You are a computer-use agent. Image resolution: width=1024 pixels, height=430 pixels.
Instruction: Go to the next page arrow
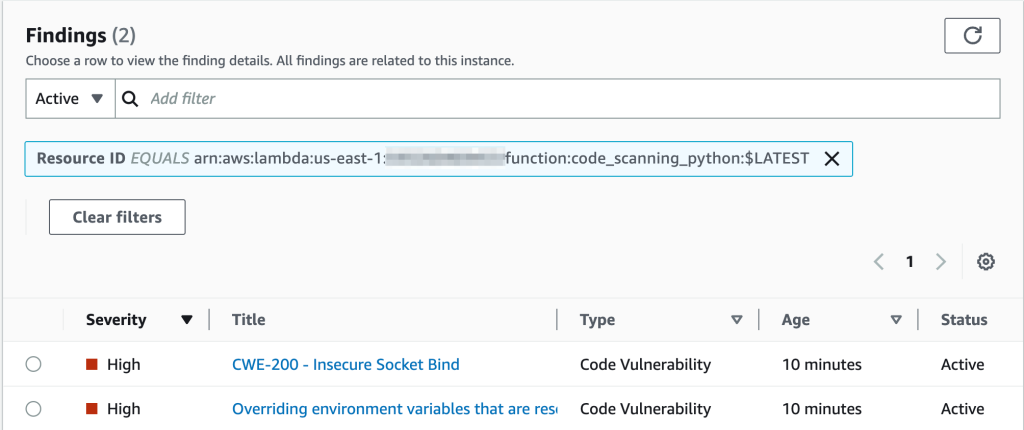coord(940,262)
